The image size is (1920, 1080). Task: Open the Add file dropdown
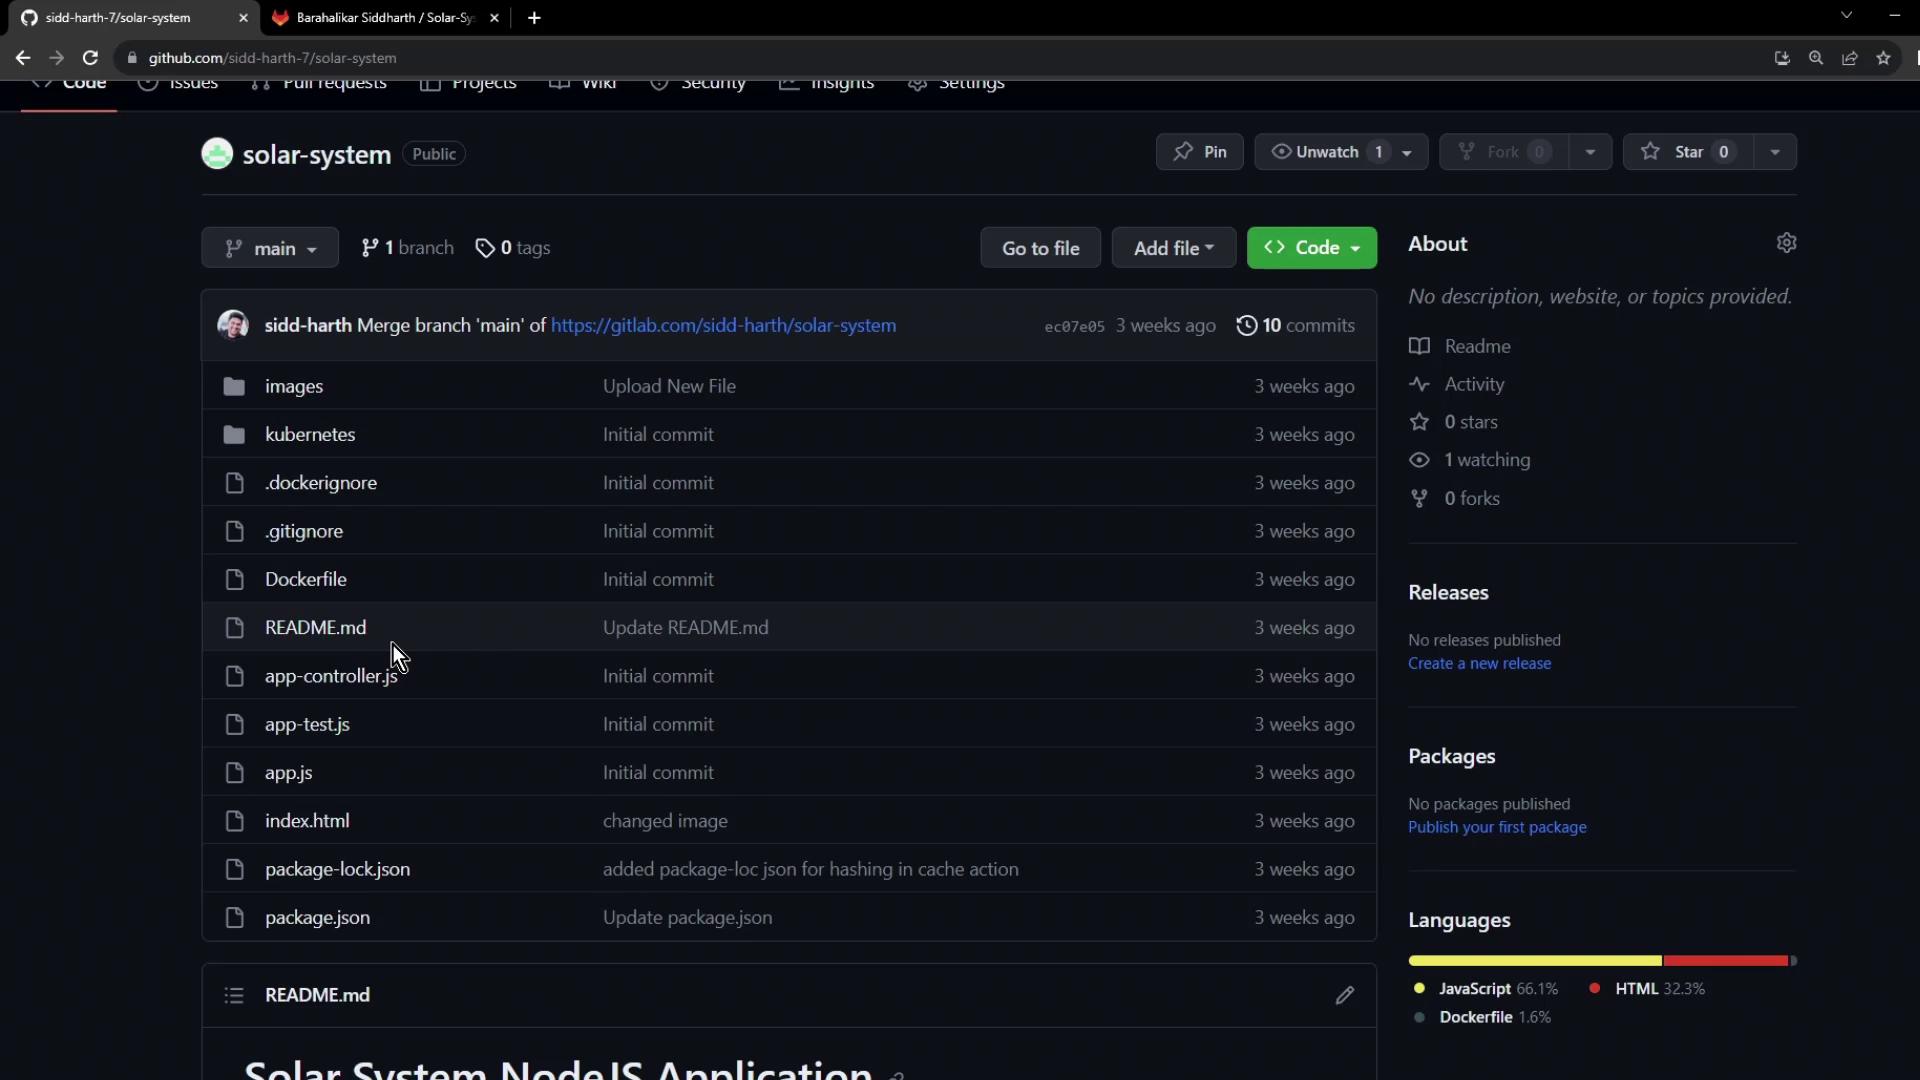[x=1173, y=248]
